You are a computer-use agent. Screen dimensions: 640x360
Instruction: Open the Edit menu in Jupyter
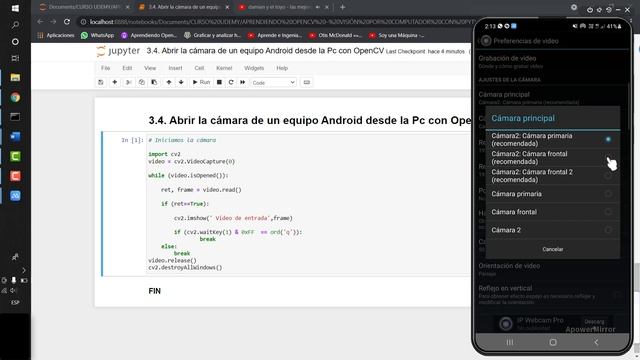[127, 68]
